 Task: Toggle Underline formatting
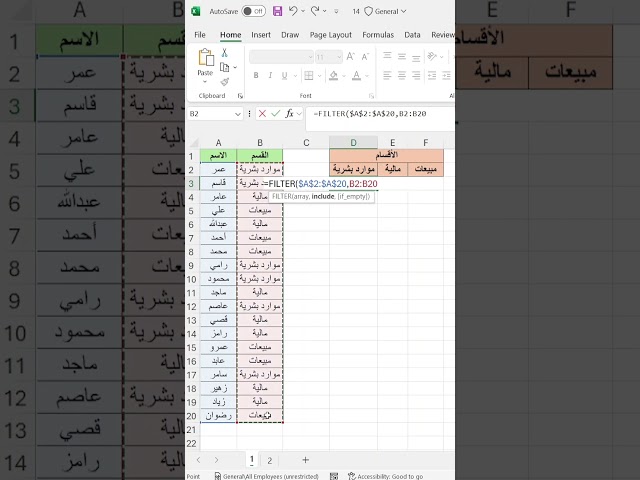(x=284, y=76)
